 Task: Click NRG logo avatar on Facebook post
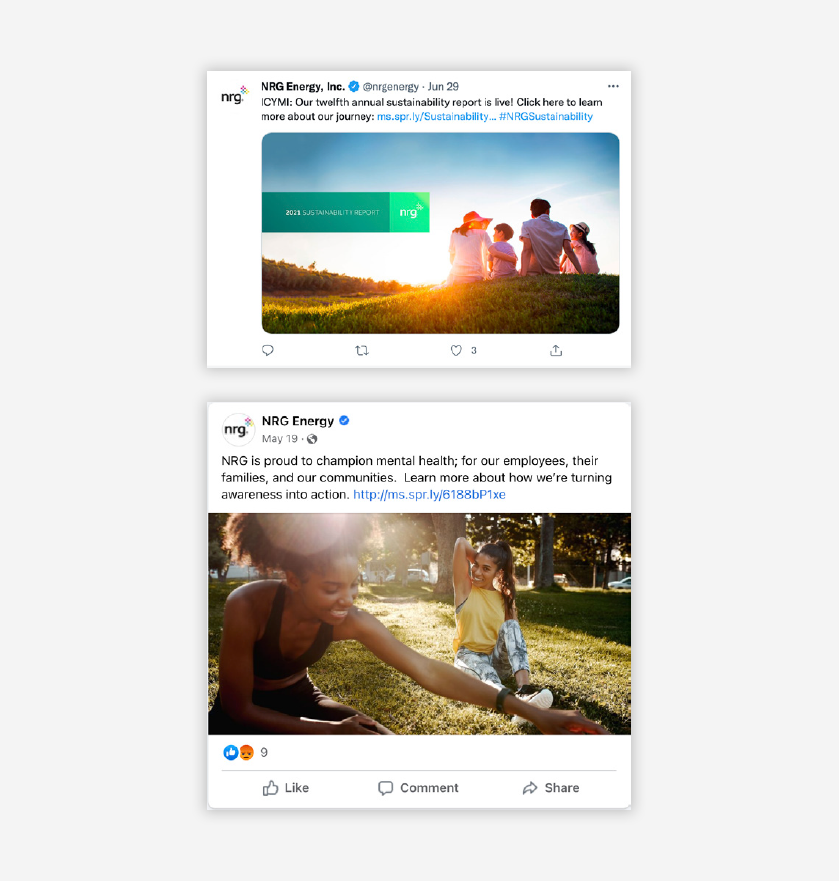click(237, 429)
